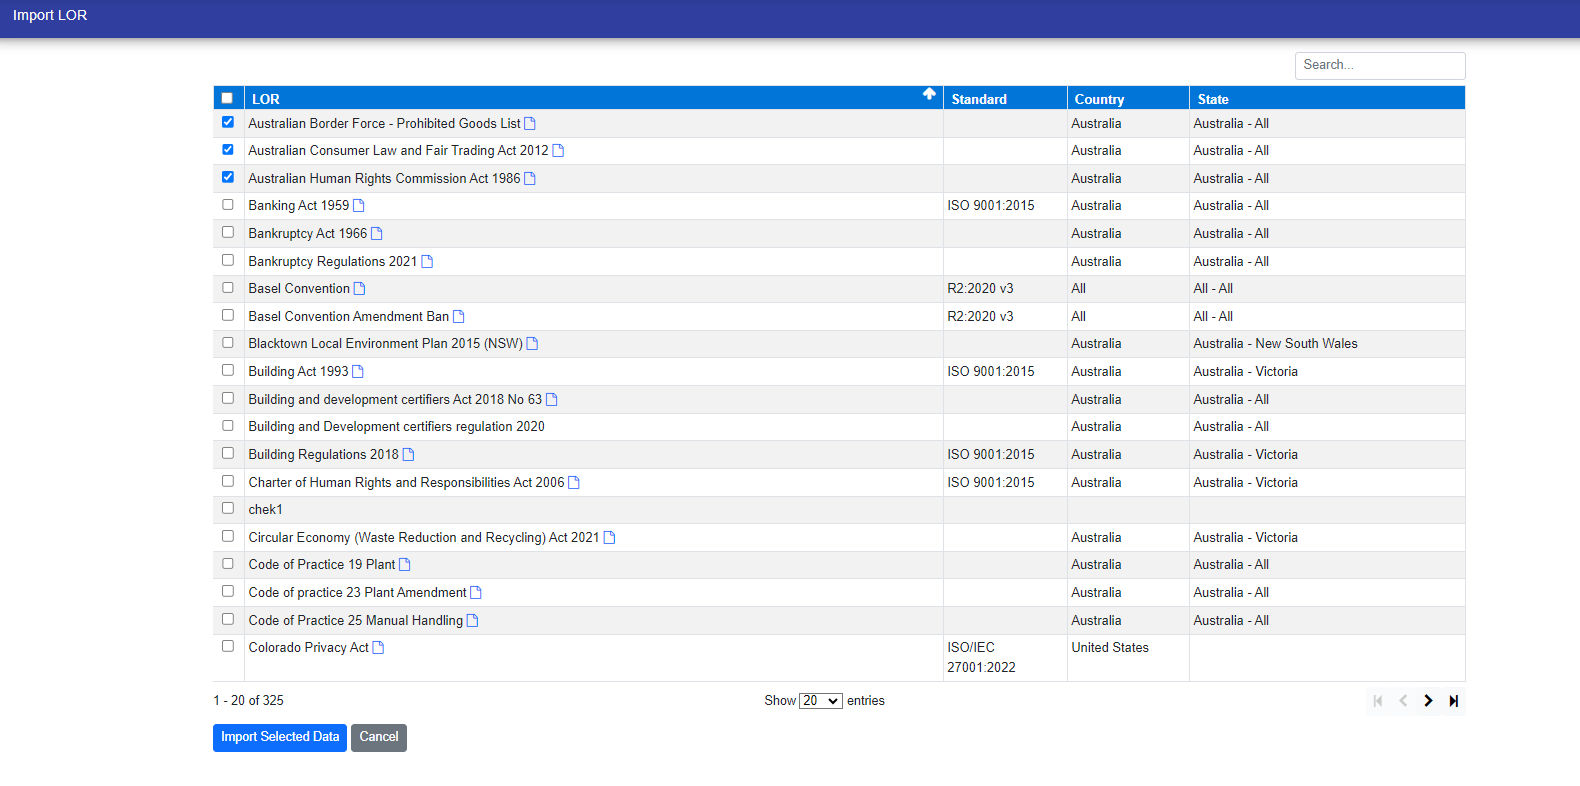Open document icon for Bankruptcy Act 1966

[377, 234]
